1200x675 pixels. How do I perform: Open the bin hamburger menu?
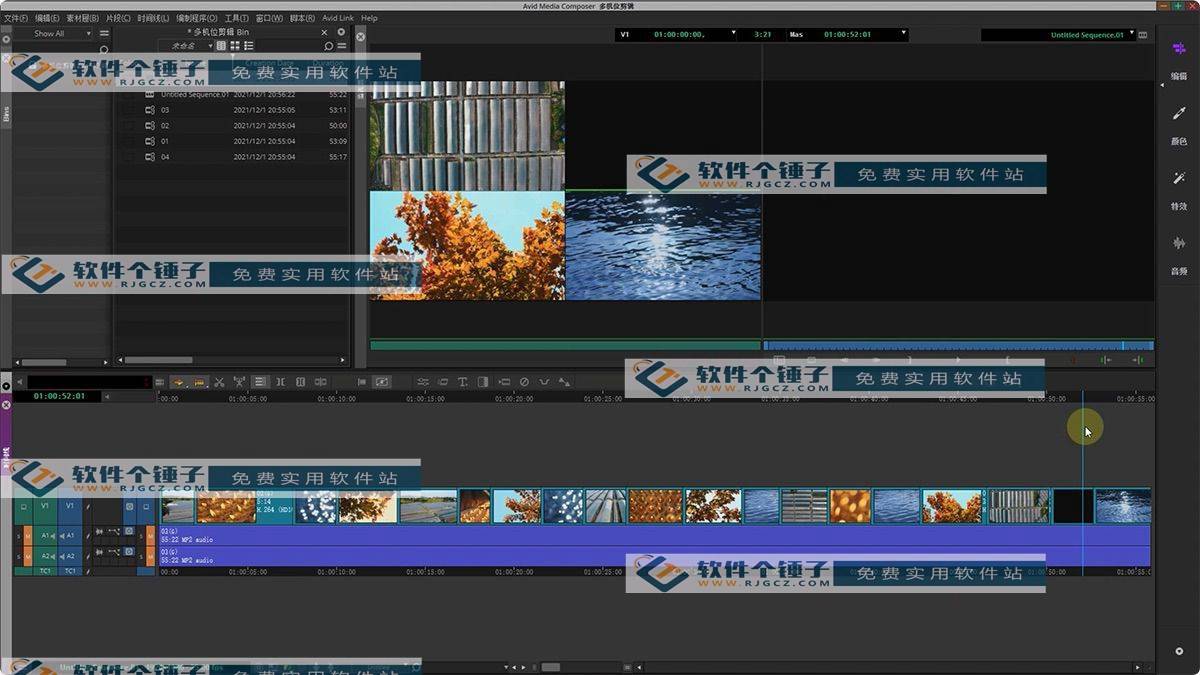[x=341, y=46]
